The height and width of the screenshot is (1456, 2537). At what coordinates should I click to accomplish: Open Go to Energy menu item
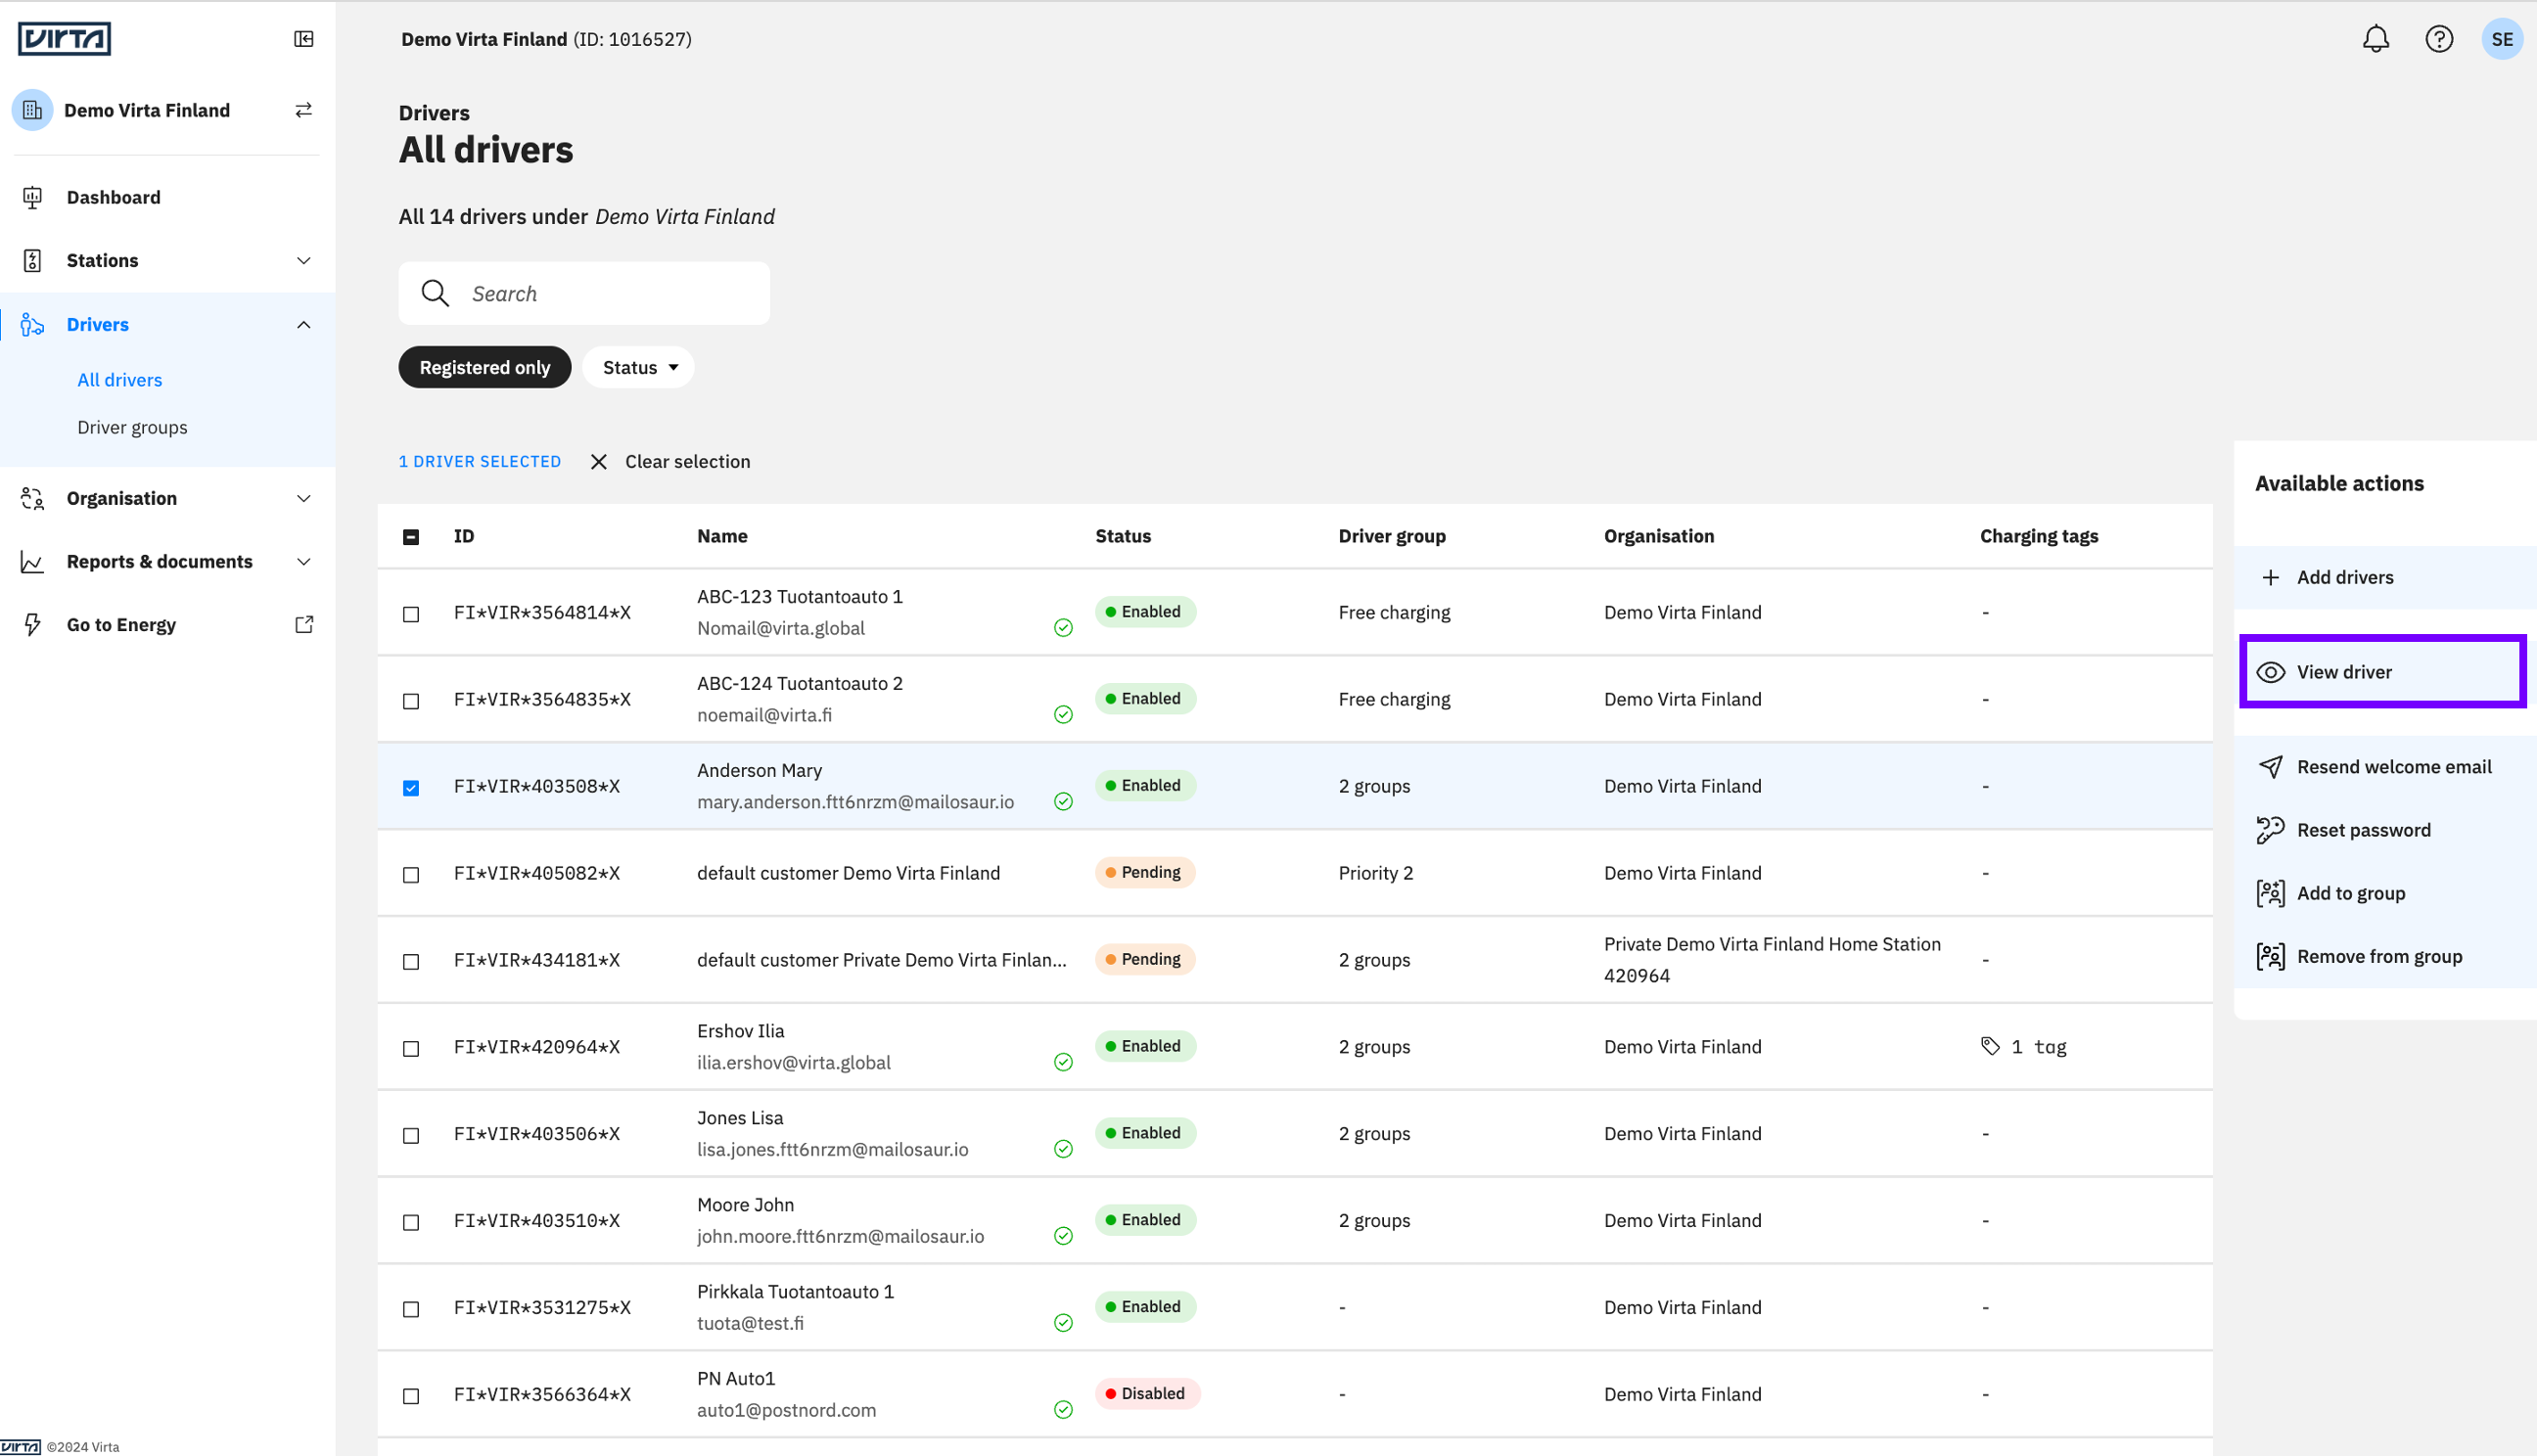click(168, 625)
